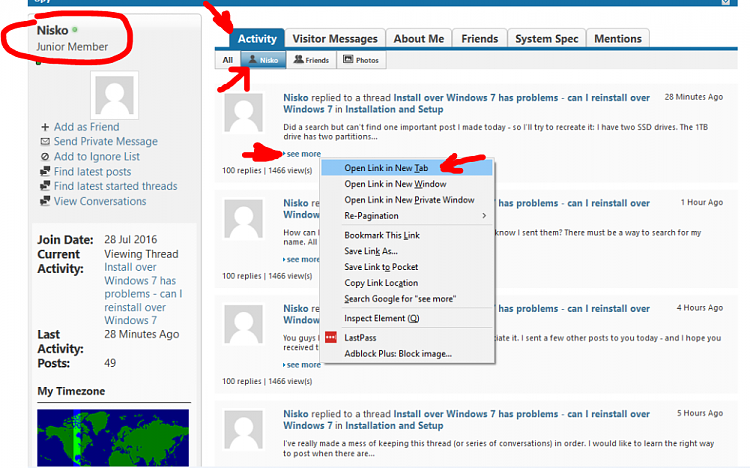
Task: Click the Add to Ignore List icon
Action: pos(45,156)
